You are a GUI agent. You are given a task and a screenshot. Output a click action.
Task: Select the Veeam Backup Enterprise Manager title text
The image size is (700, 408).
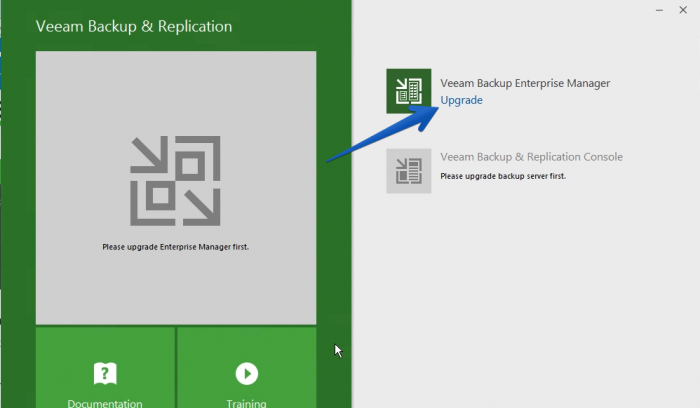tap(525, 83)
